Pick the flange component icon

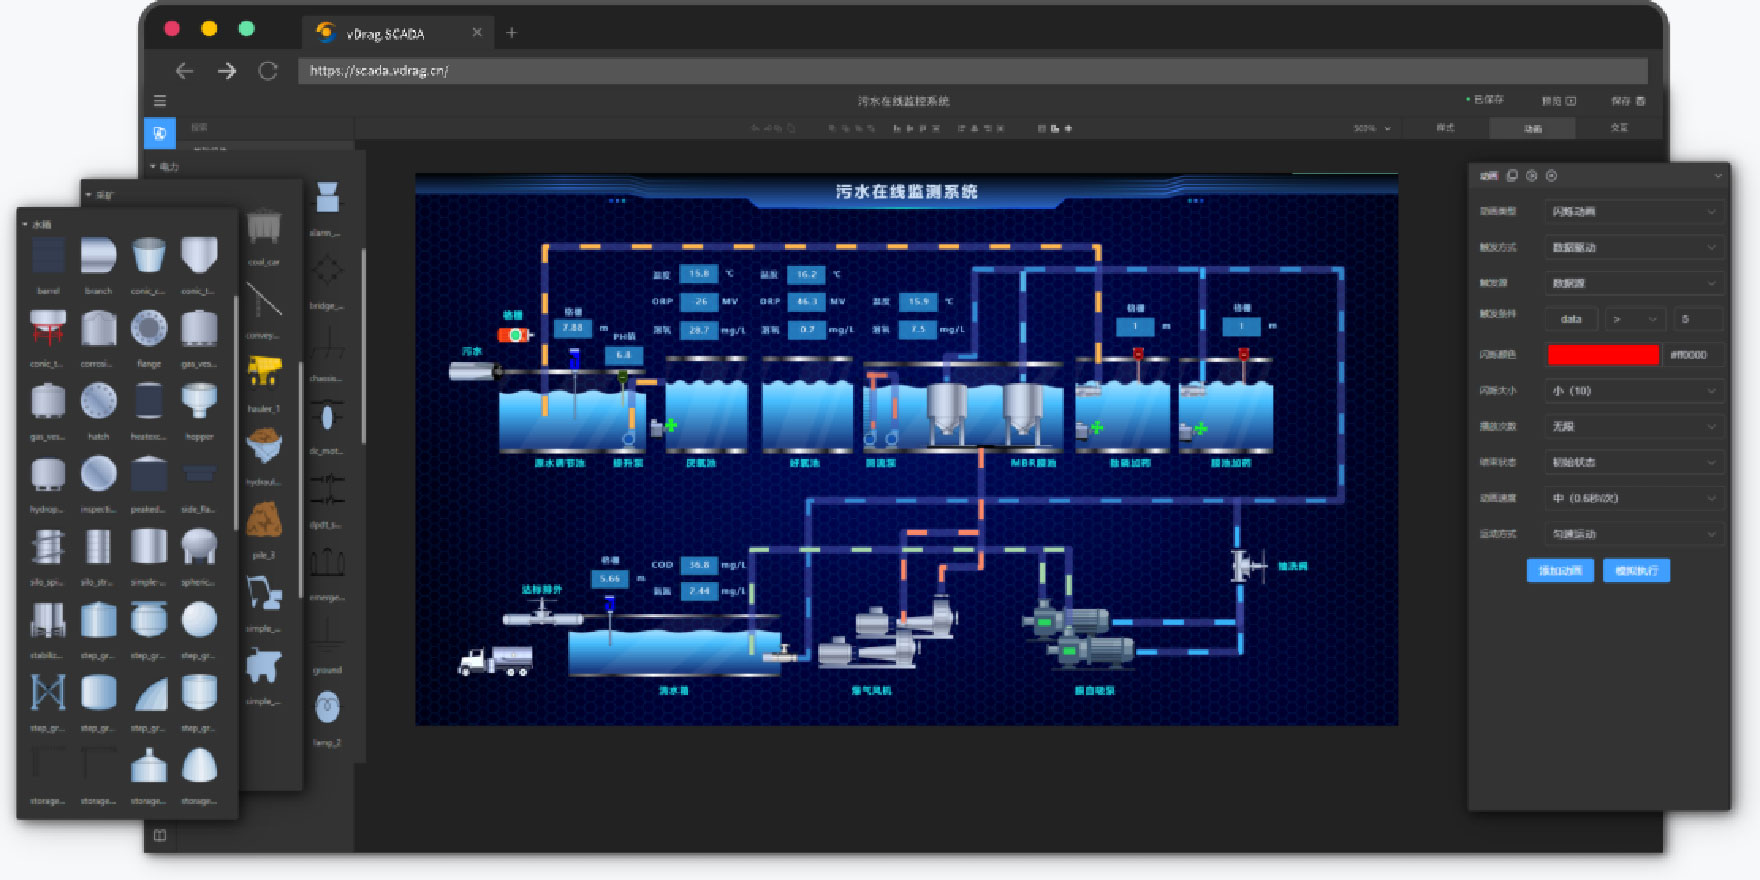[149, 329]
